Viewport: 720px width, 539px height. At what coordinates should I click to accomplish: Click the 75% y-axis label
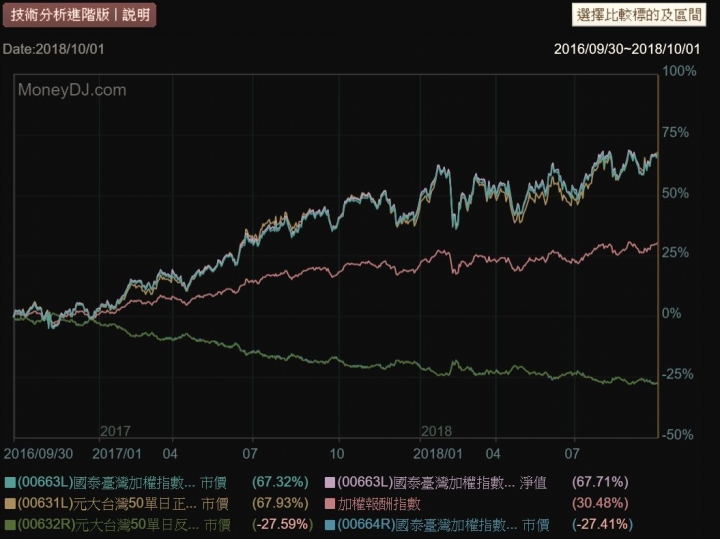(675, 133)
